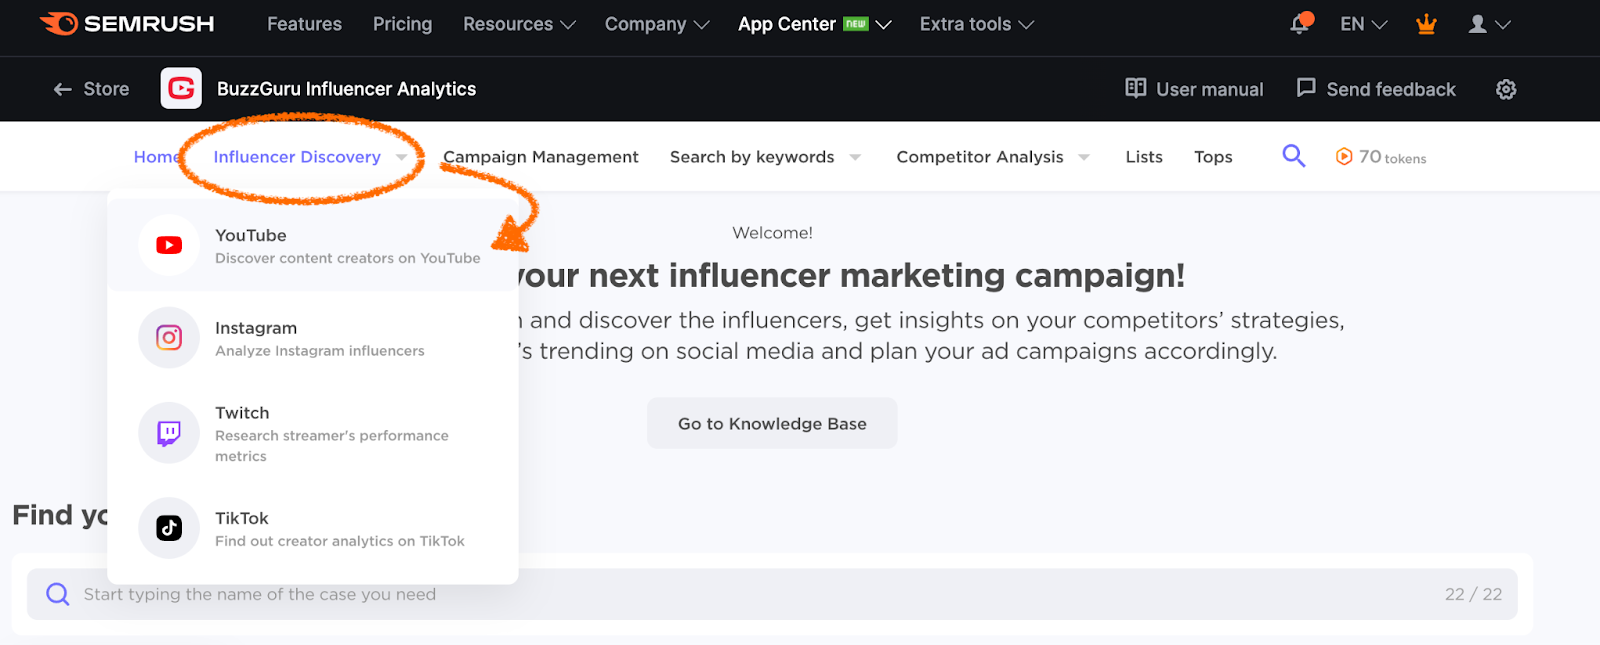Open Features in the top menu
The width and height of the screenshot is (1600, 645).
(304, 24)
